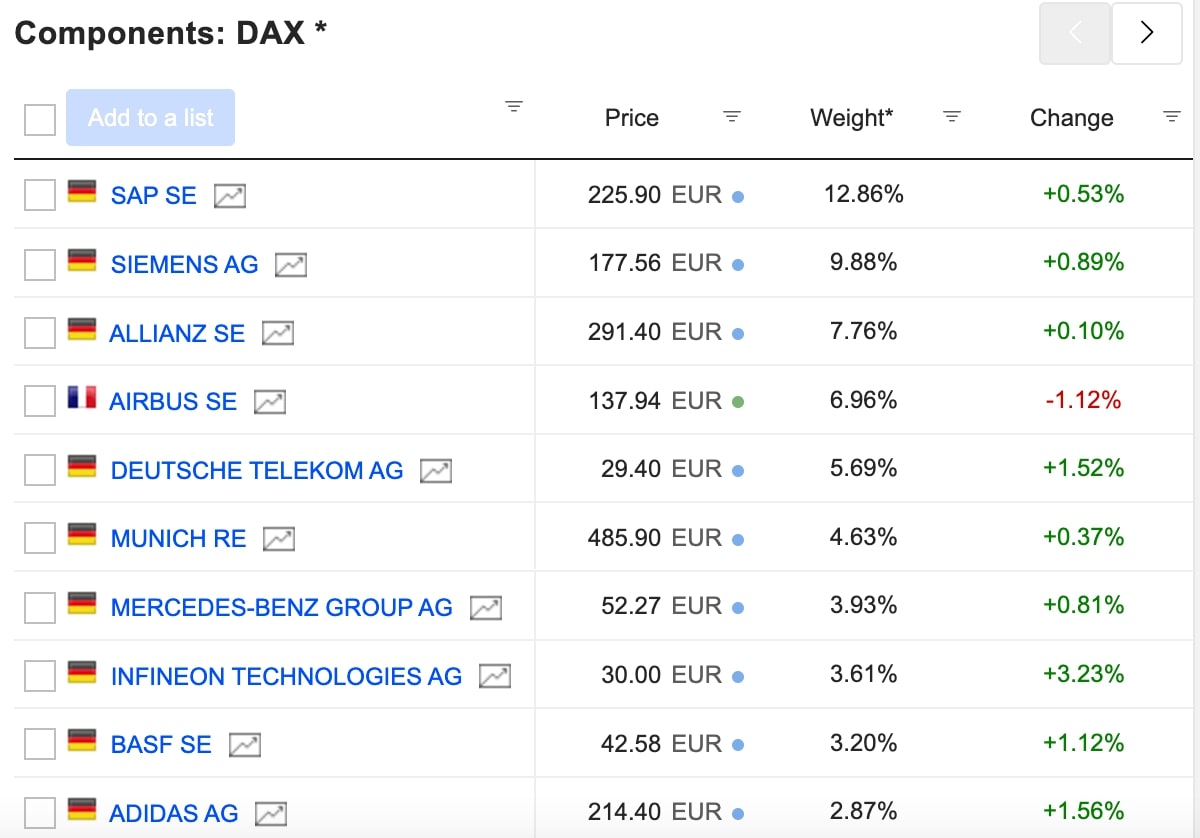1200x838 pixels.
Task: Open the chart icon next to INFINEON TECHNOLOGIES AG
Action: pos(495,676)
